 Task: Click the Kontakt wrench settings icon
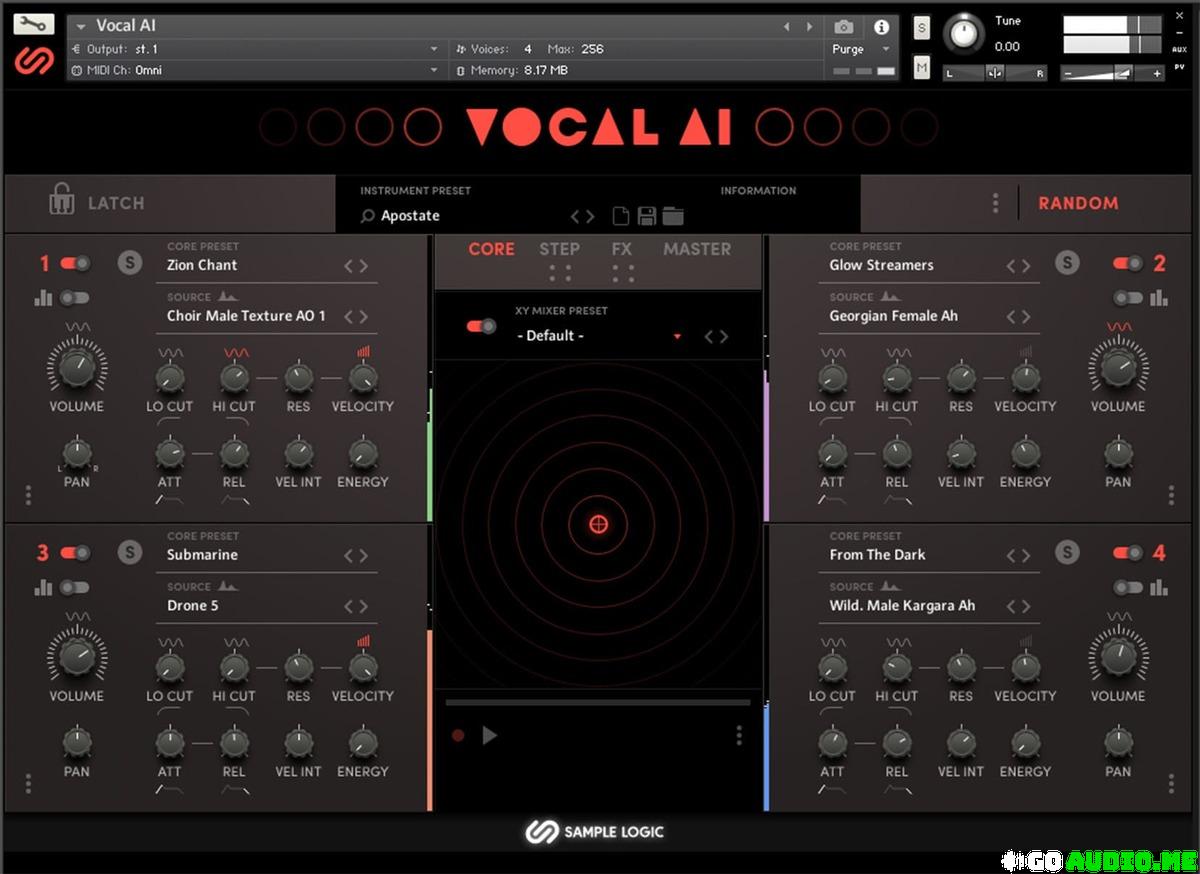33,25
